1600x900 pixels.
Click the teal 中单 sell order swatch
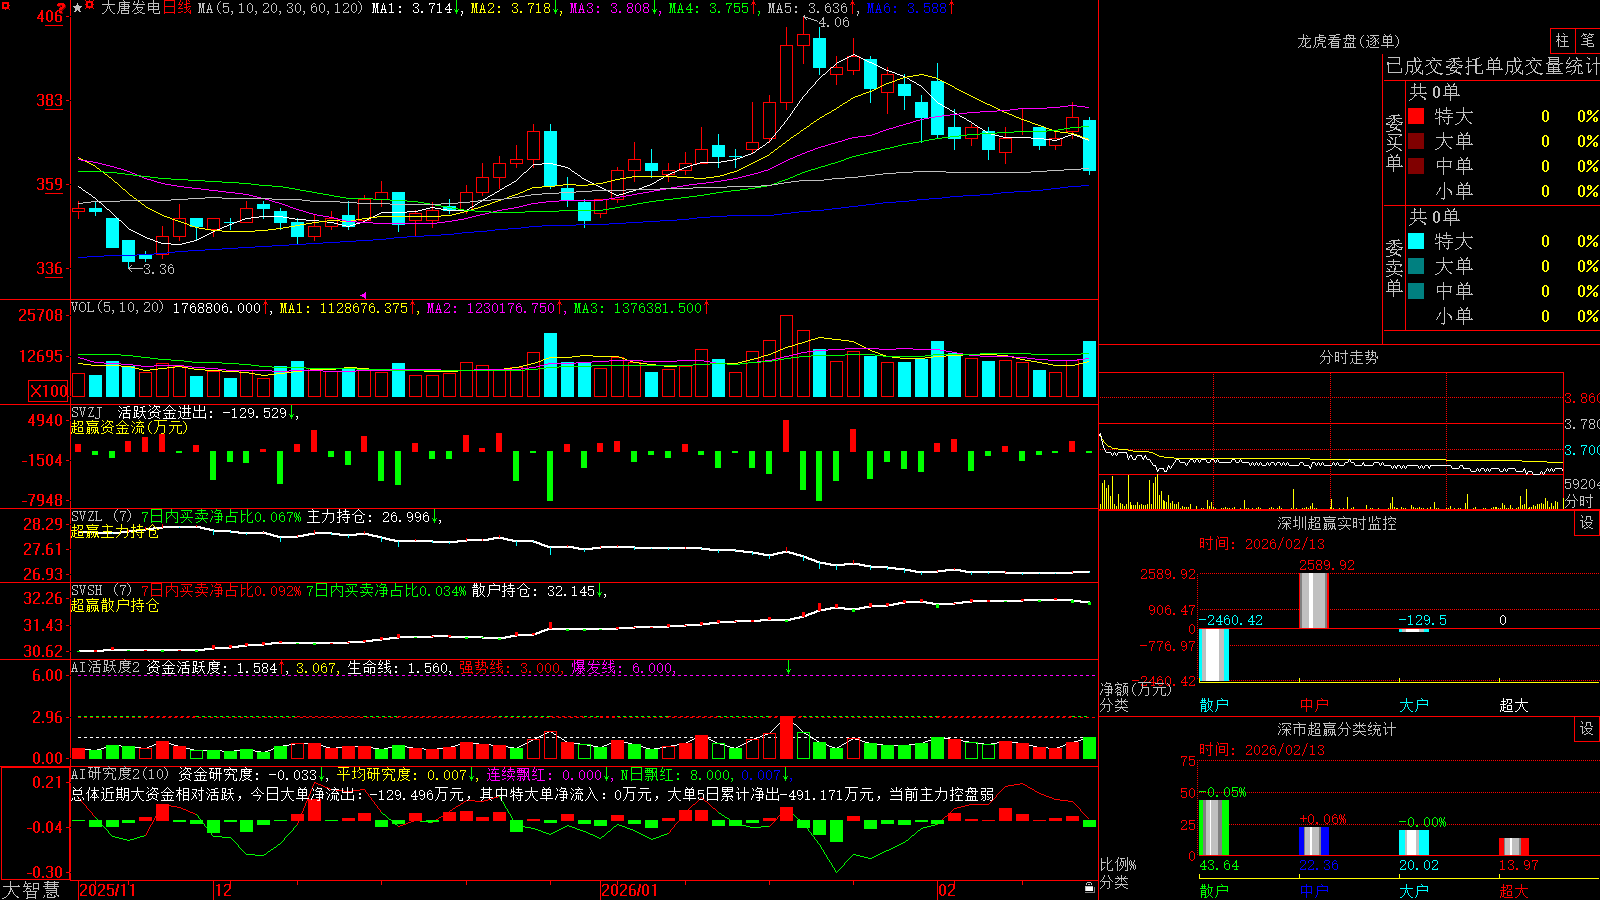tap(1416, 291)
